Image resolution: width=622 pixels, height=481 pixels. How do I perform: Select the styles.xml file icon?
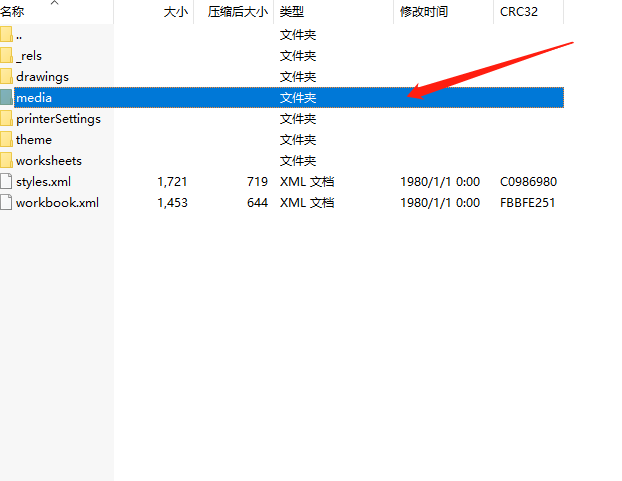click(6, 182)
